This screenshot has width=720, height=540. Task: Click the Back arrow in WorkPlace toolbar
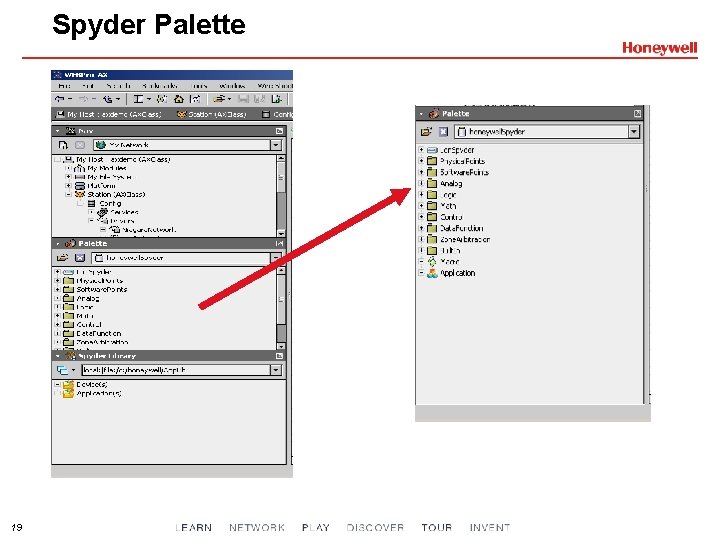coord(60,99)
